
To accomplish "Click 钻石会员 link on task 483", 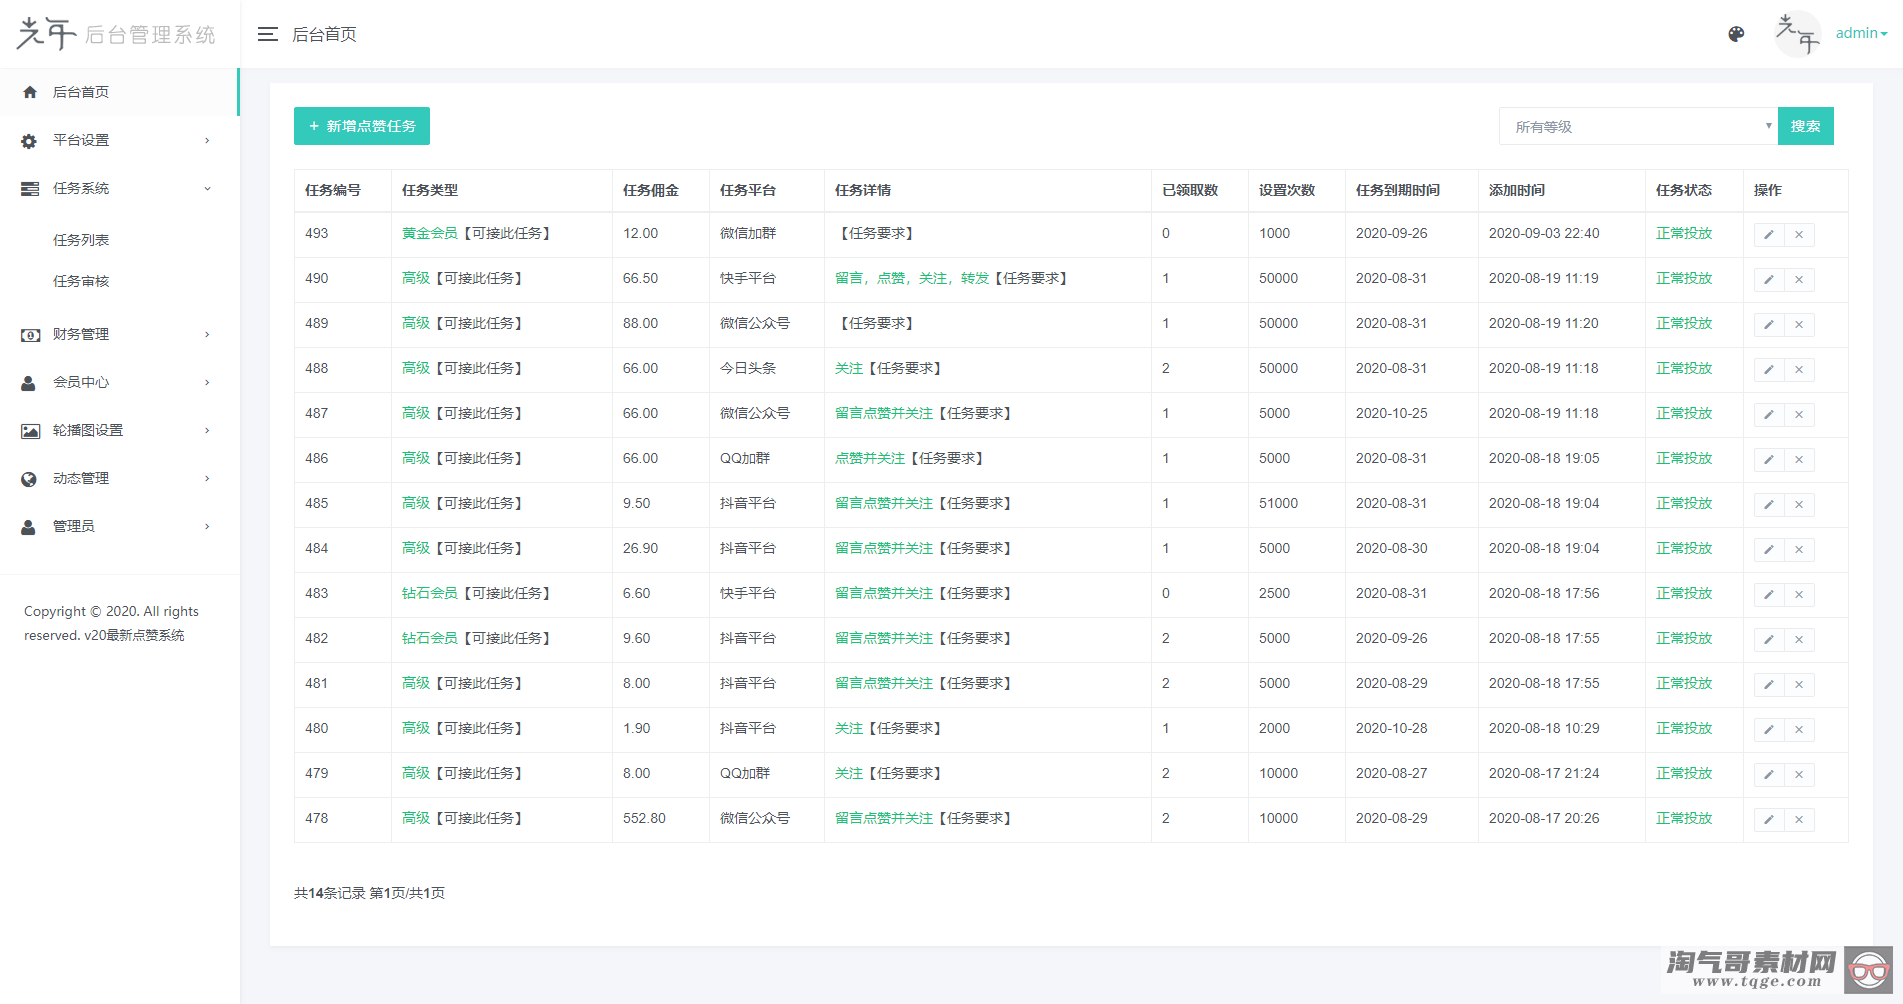I will point(430,593).
